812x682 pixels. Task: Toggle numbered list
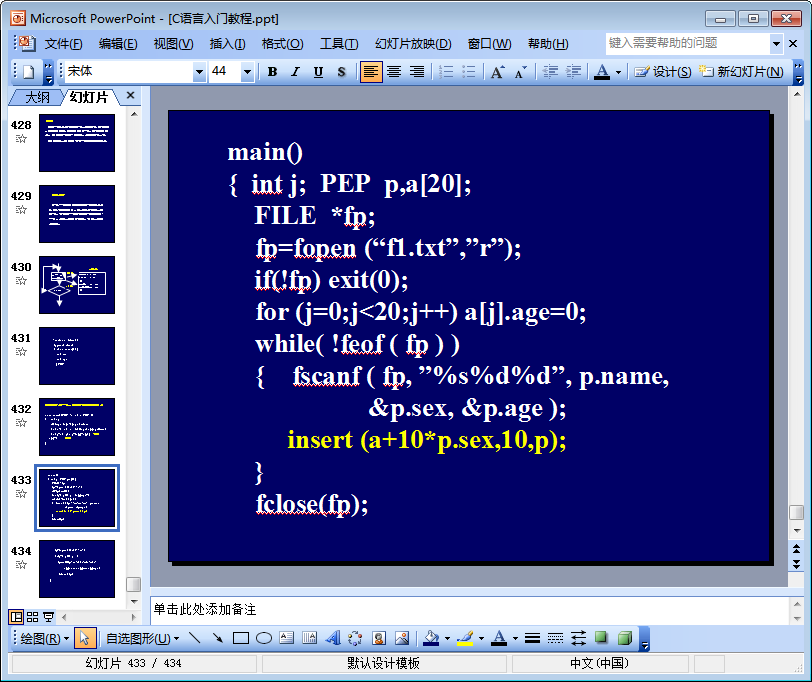[x=446, y=72]
